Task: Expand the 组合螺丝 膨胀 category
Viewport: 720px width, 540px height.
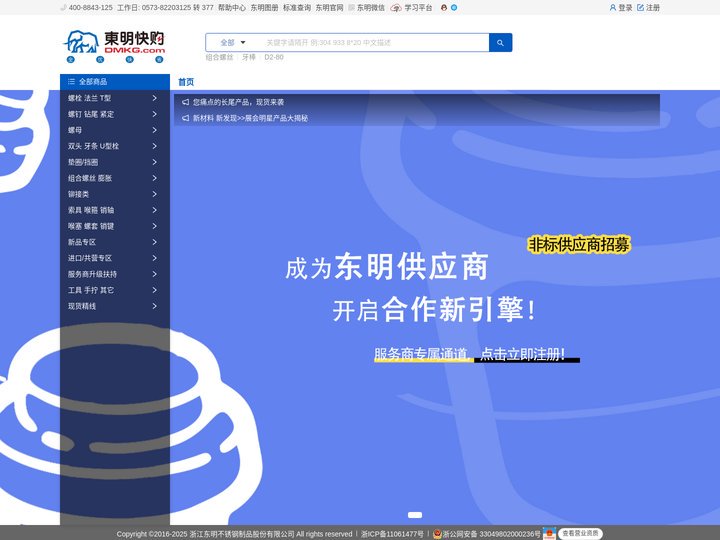Action: click(x=155, y=178)
